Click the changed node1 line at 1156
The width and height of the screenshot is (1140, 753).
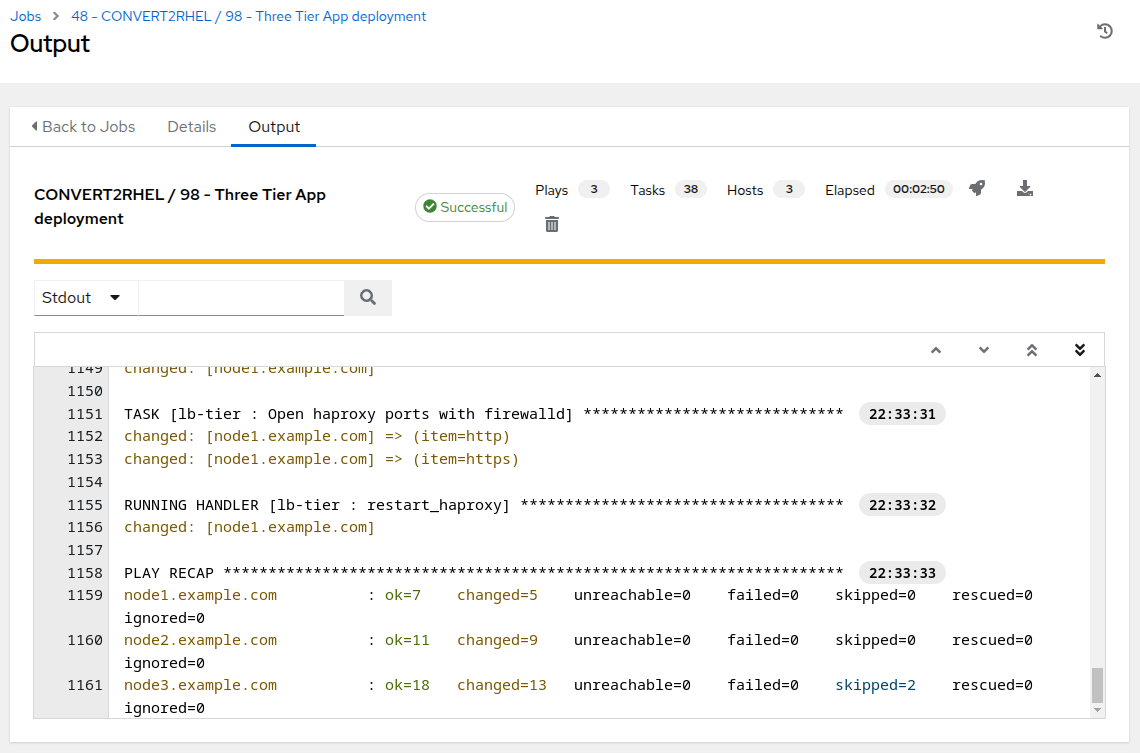249,528
